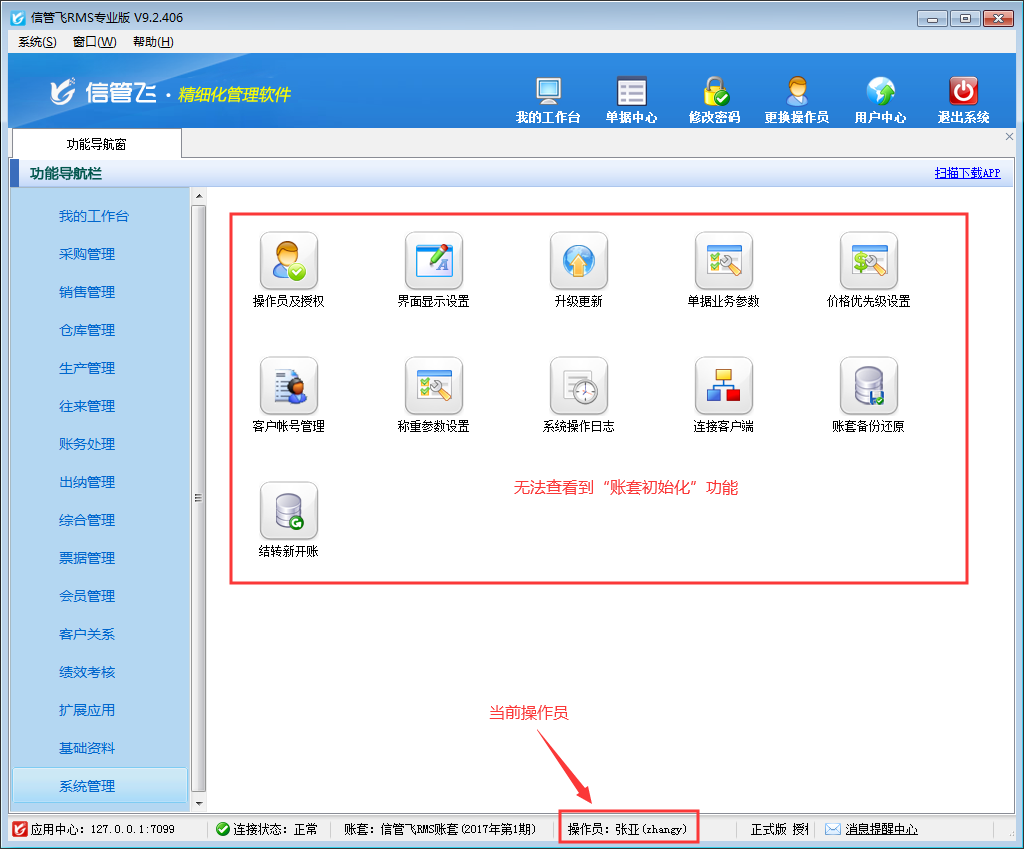Click sidebar scrollbar down arrow
The image size is (1024, 849).
(x=198, y=802)
